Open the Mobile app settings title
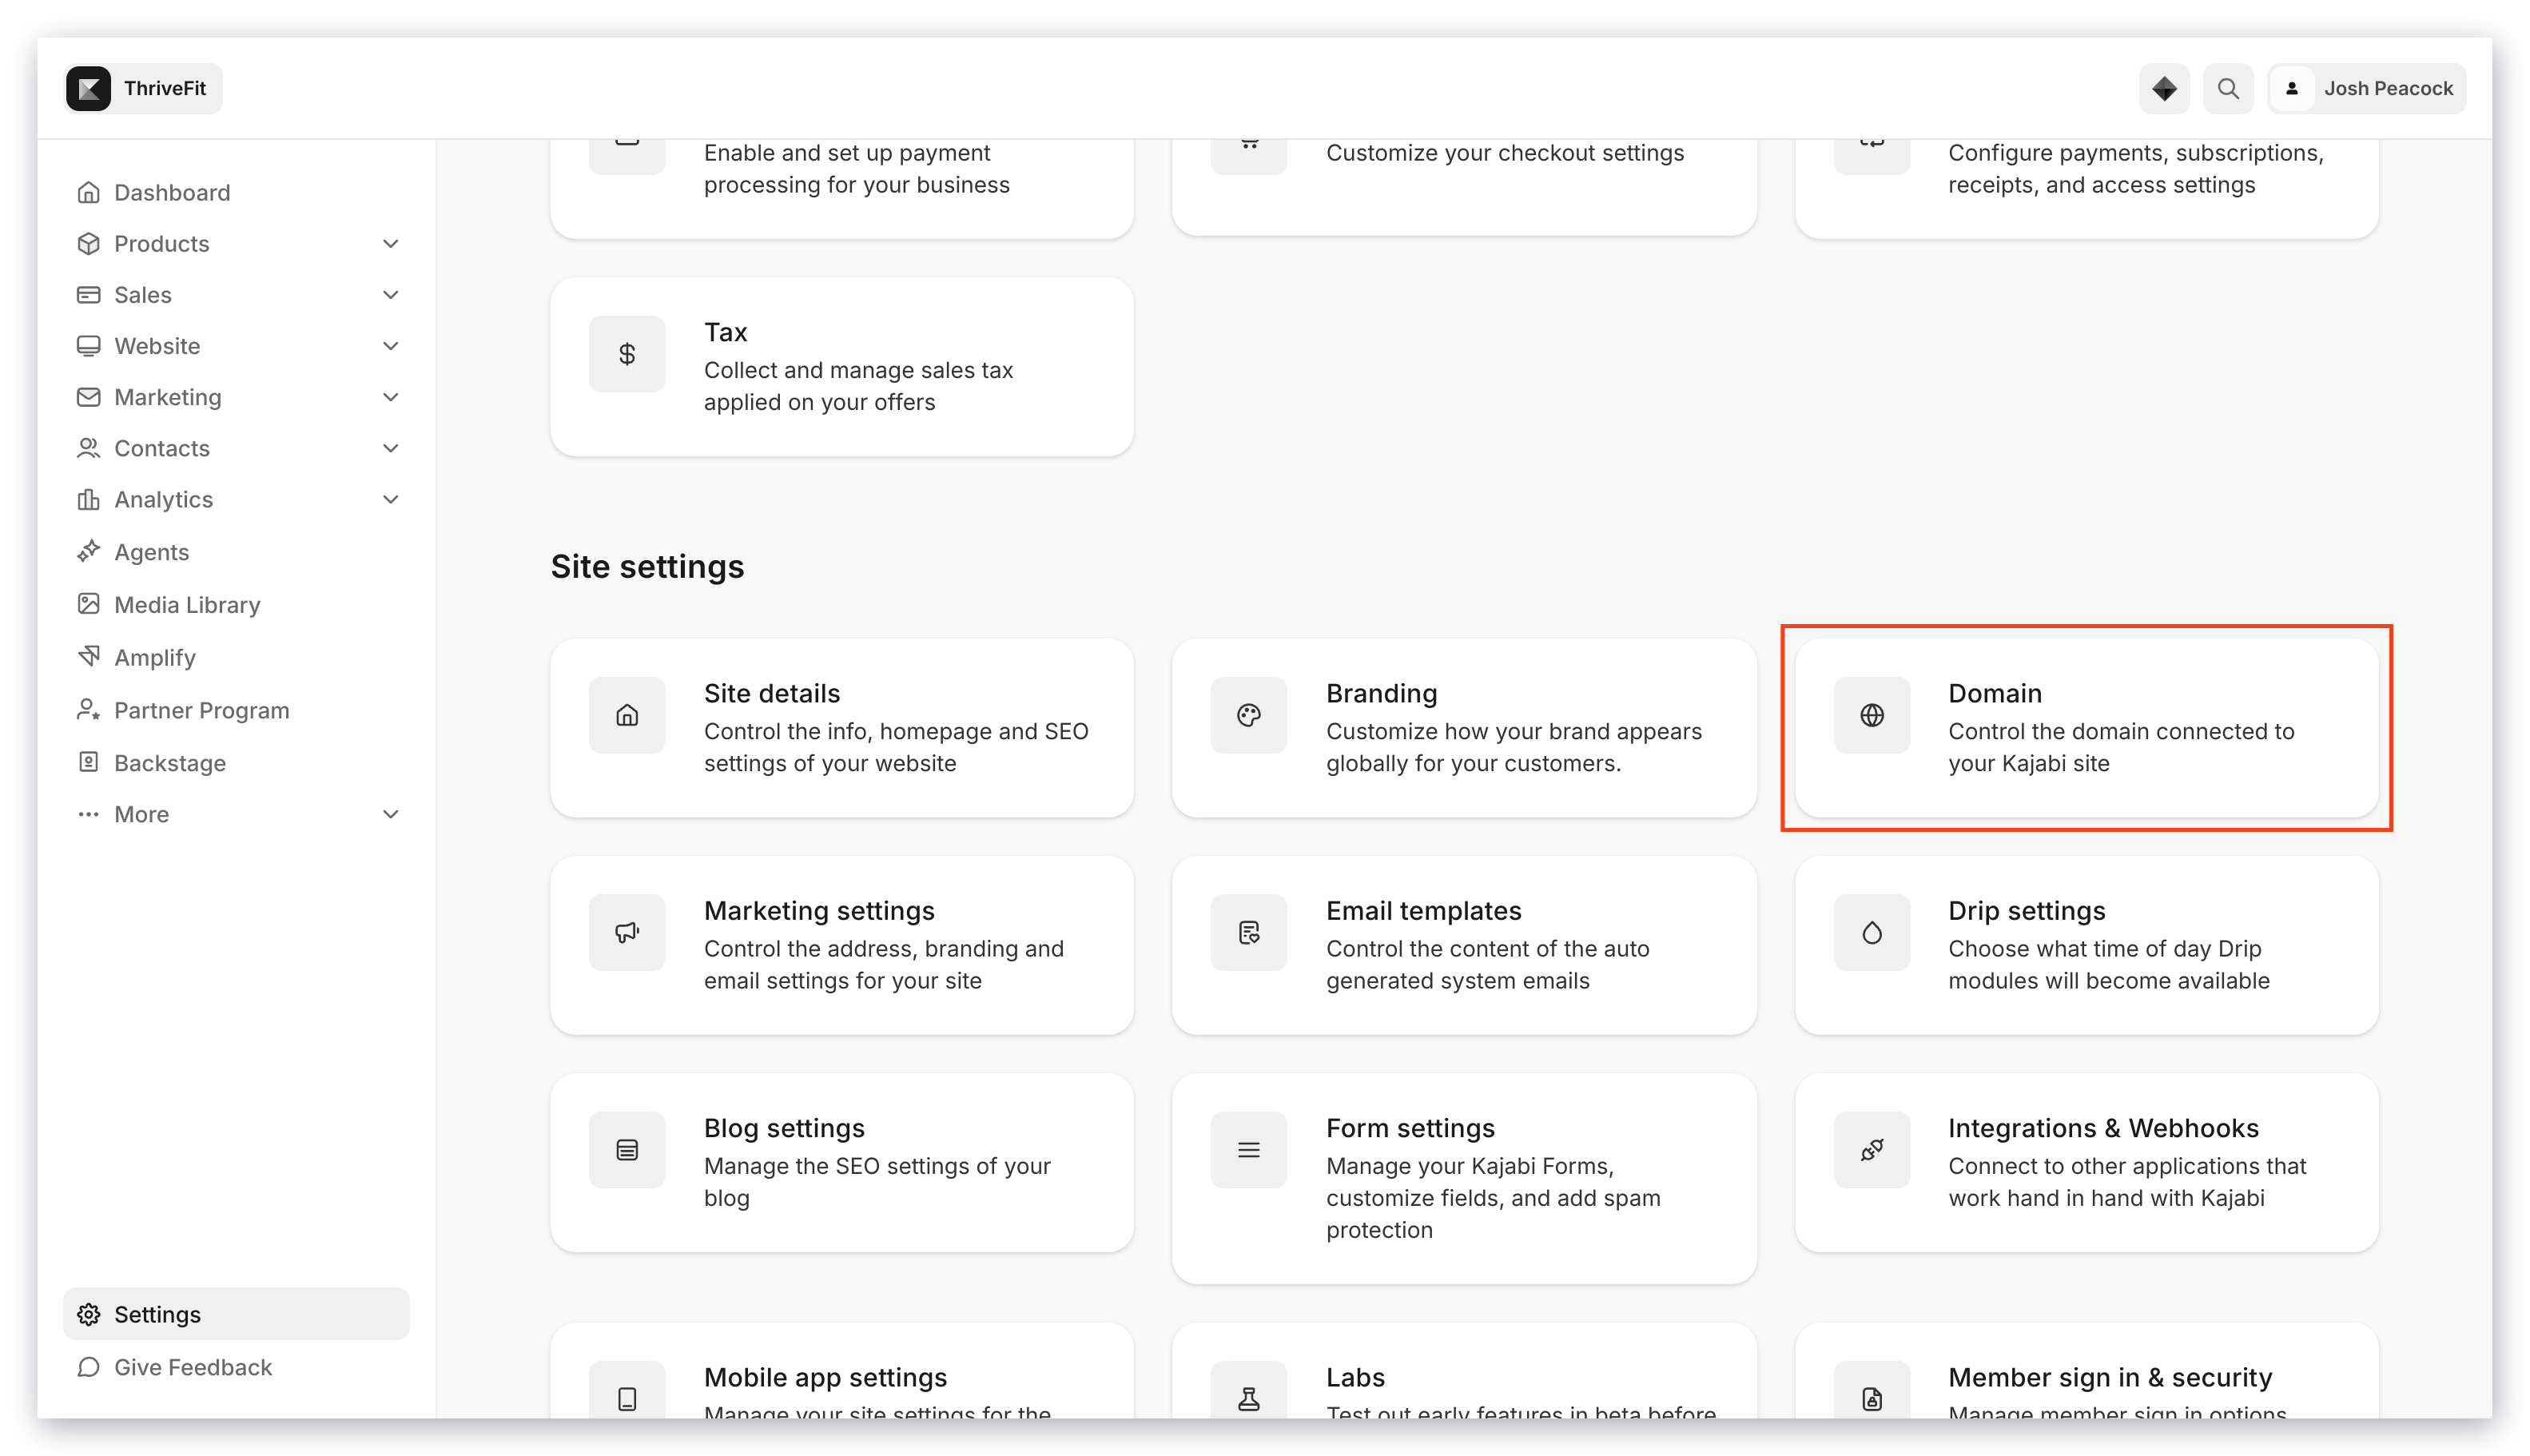The height and width of the screenshot is (1456, 2530). (825, 1377)
